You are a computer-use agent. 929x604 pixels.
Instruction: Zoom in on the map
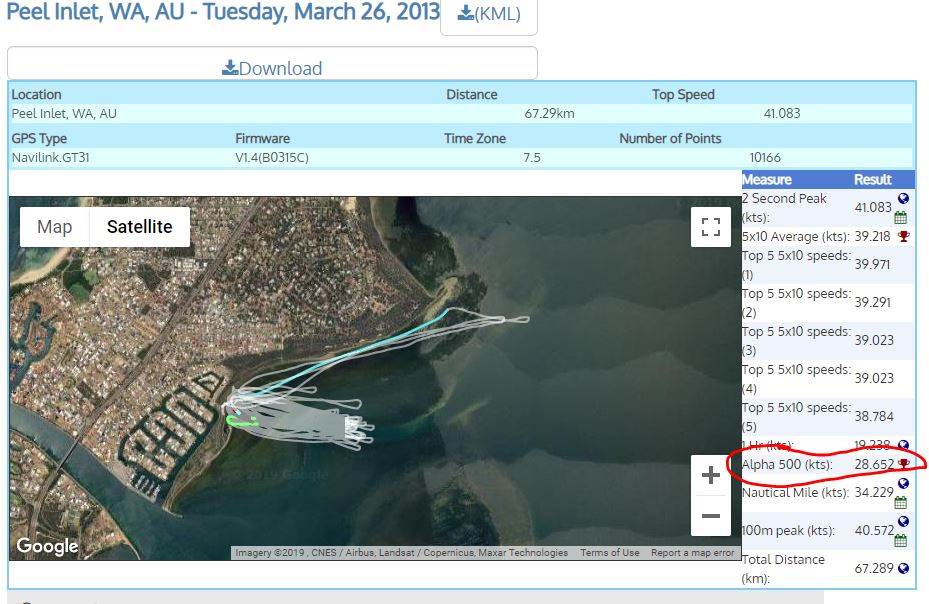coord(710,476)
